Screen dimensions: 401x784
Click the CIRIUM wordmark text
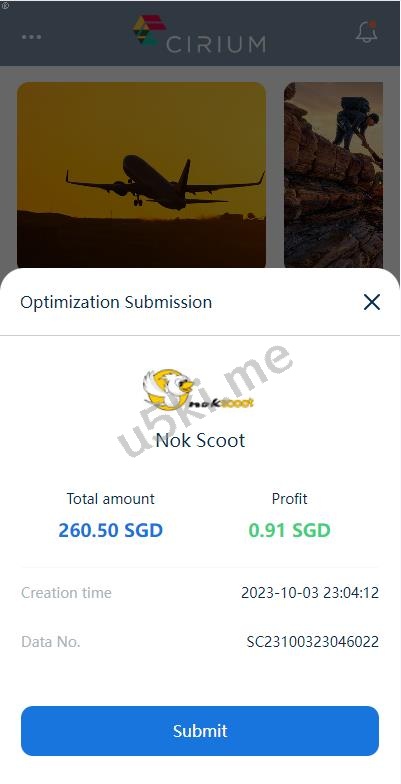[216, 44]
